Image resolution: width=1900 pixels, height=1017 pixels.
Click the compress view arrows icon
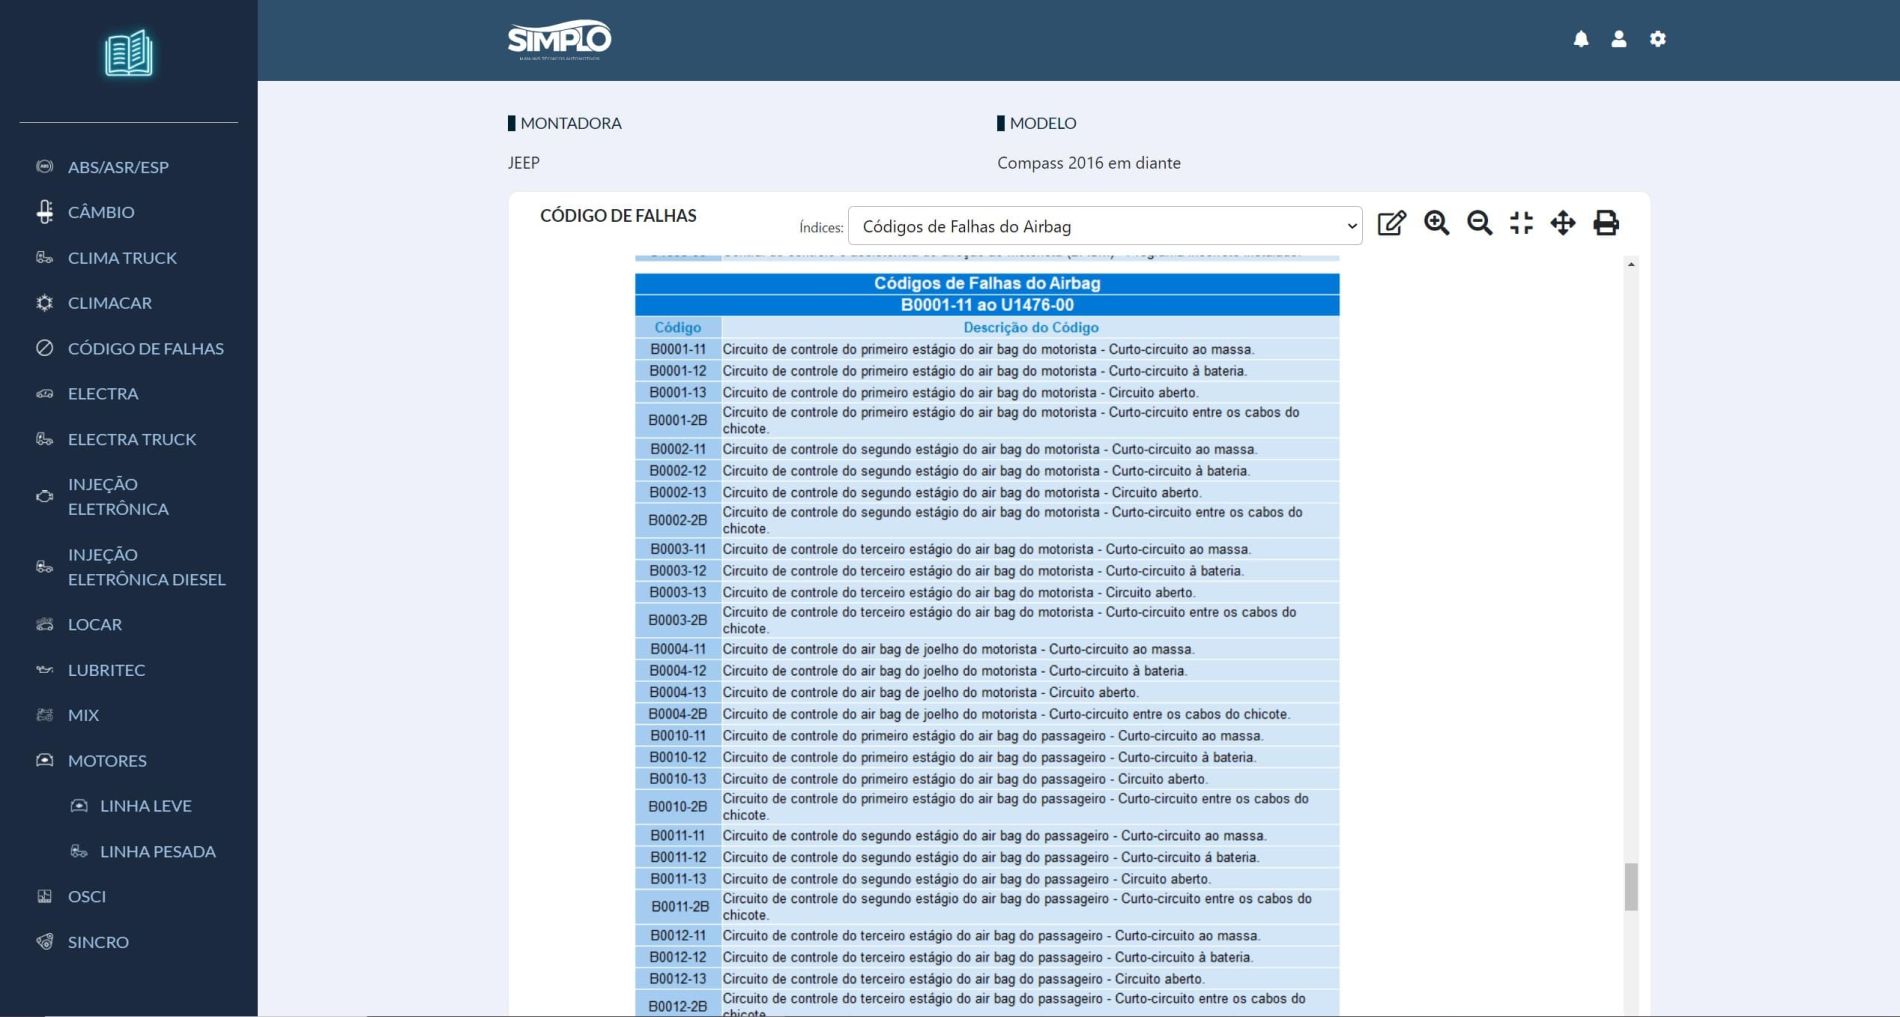point(1521,223)
